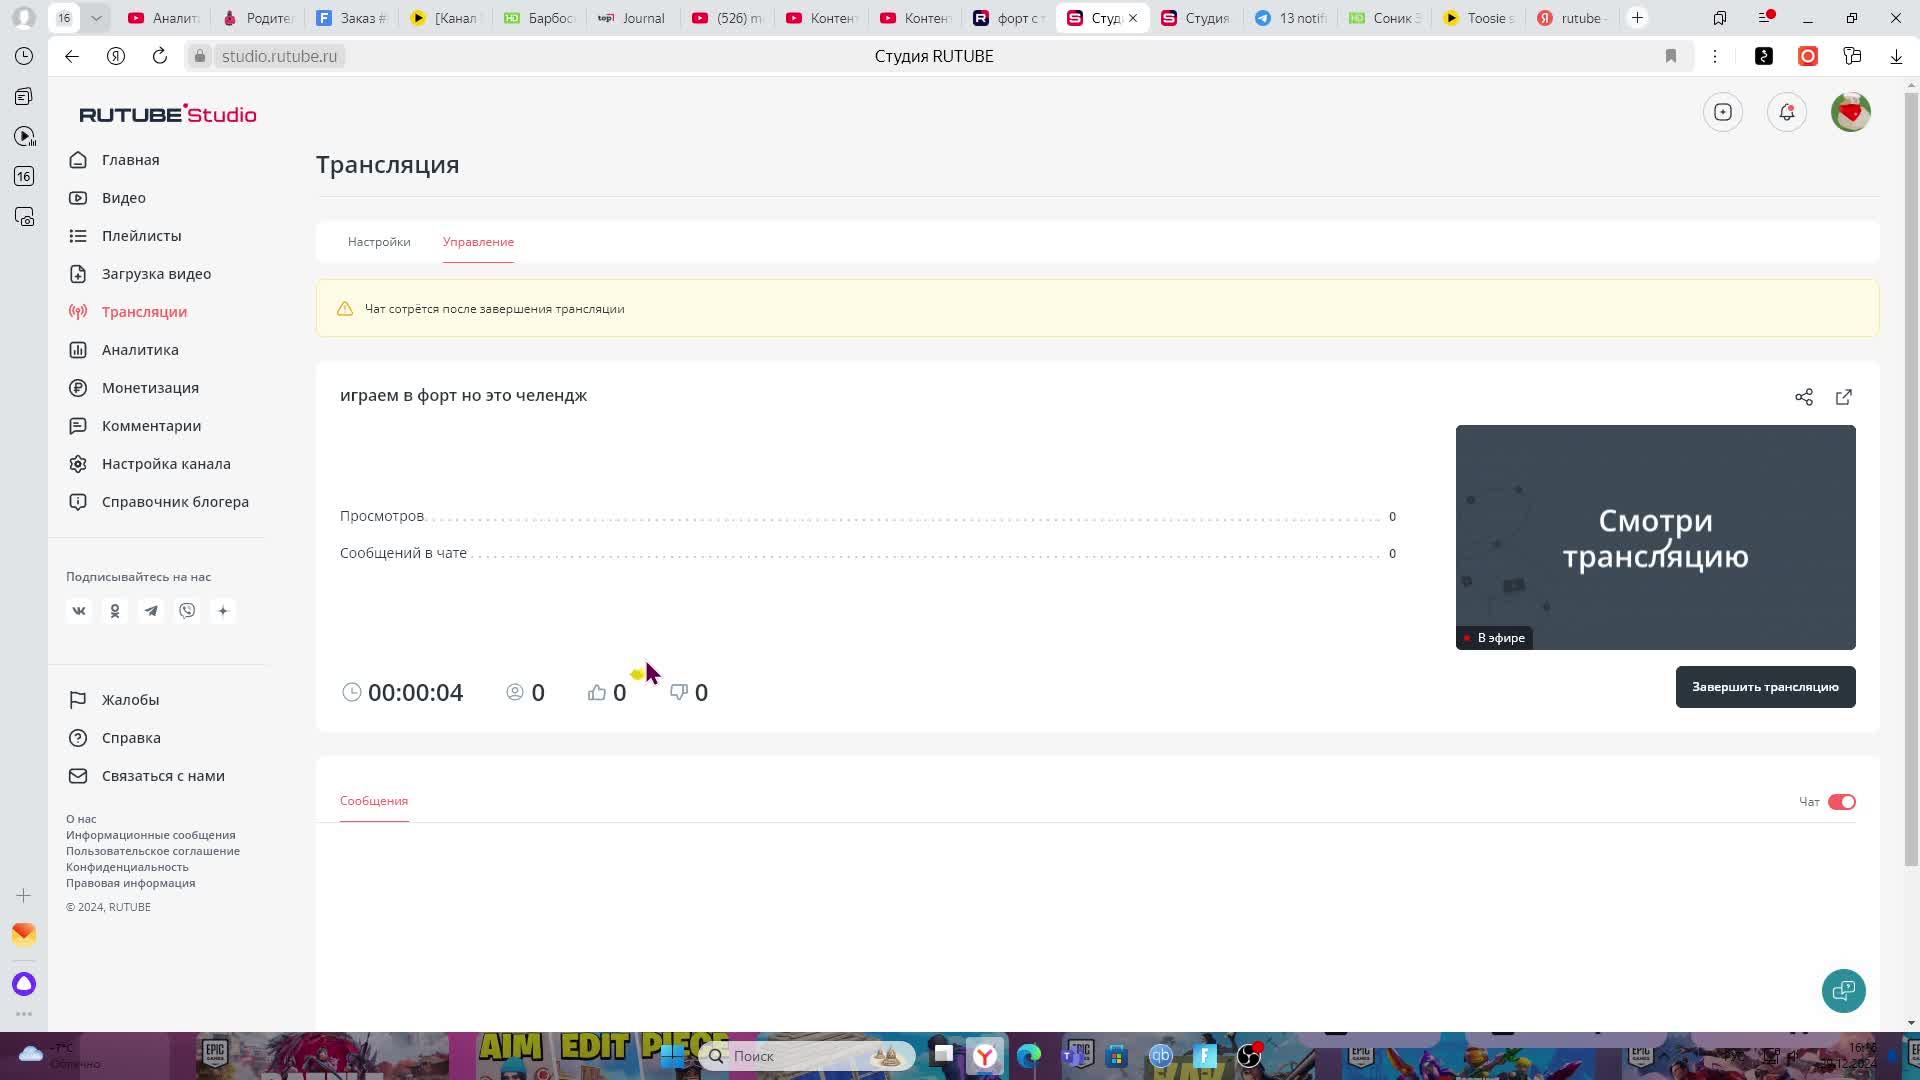Open Жалобы page
The image size is (1920, 1080).
tap(114, 700)
